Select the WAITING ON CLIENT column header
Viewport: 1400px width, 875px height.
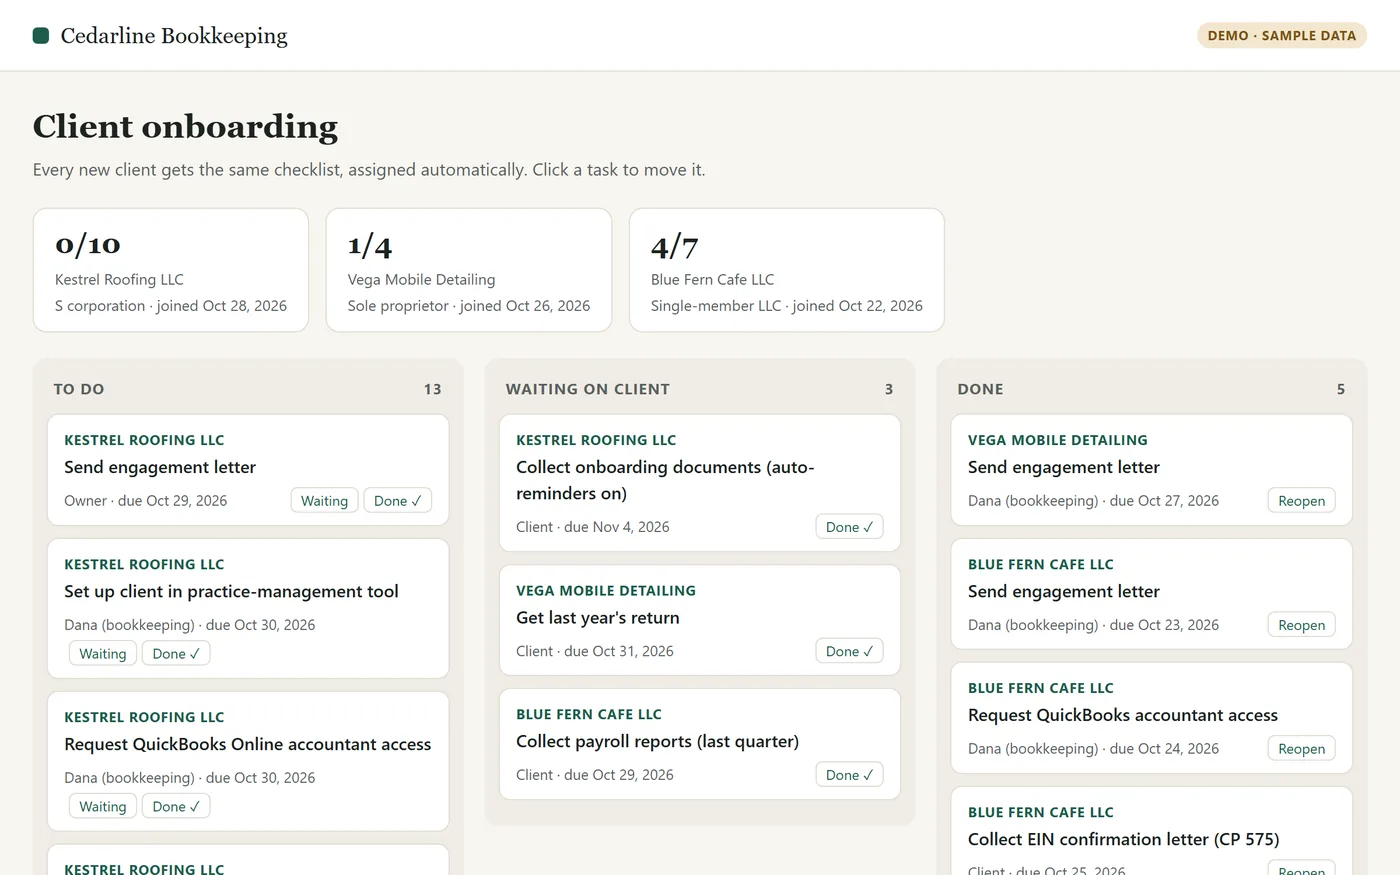(588, 389)
